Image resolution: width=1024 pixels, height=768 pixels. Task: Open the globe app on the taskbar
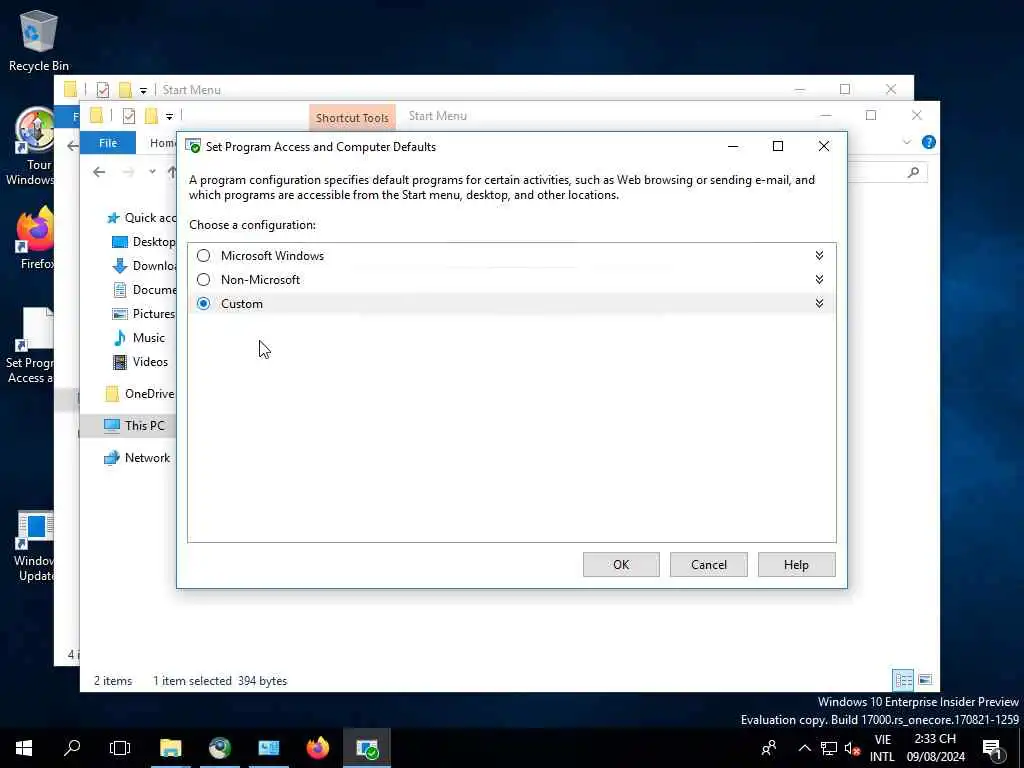pos(220,748)
